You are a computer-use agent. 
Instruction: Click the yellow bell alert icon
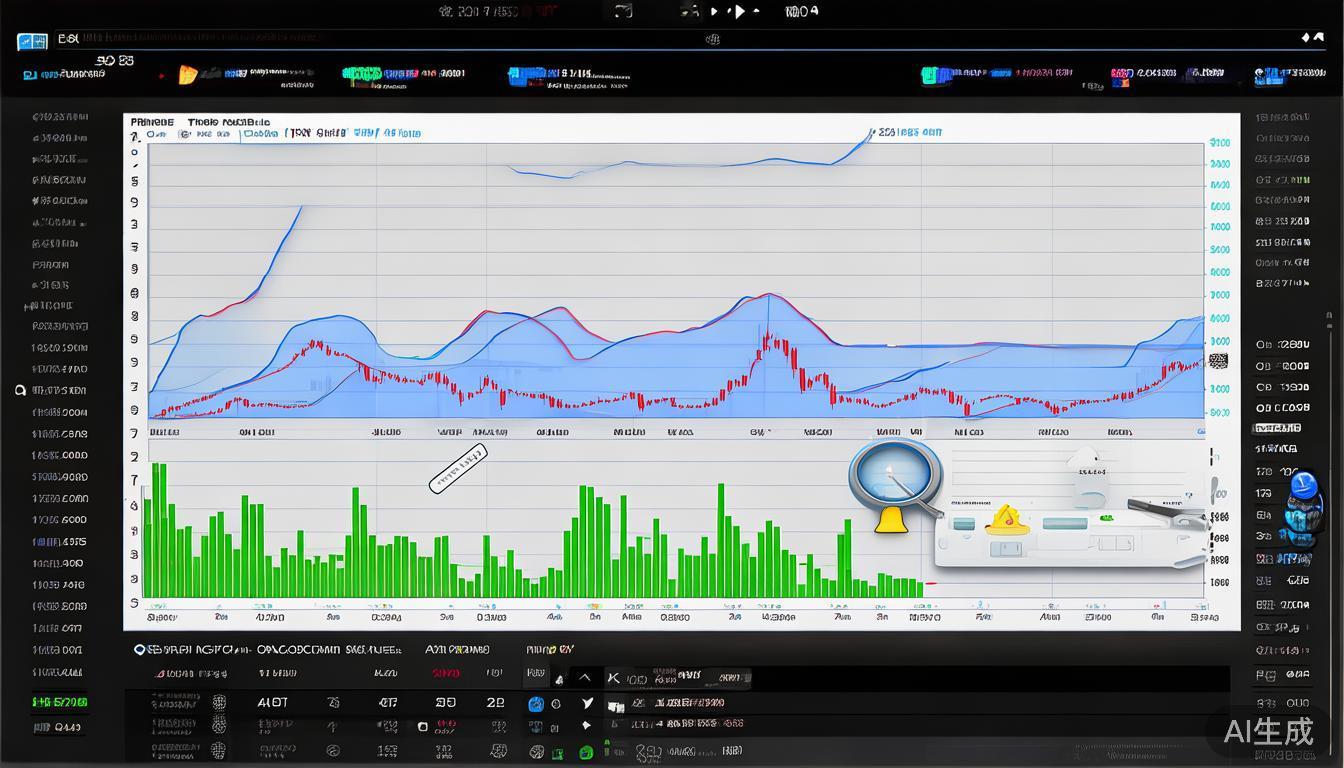point(889,519)
